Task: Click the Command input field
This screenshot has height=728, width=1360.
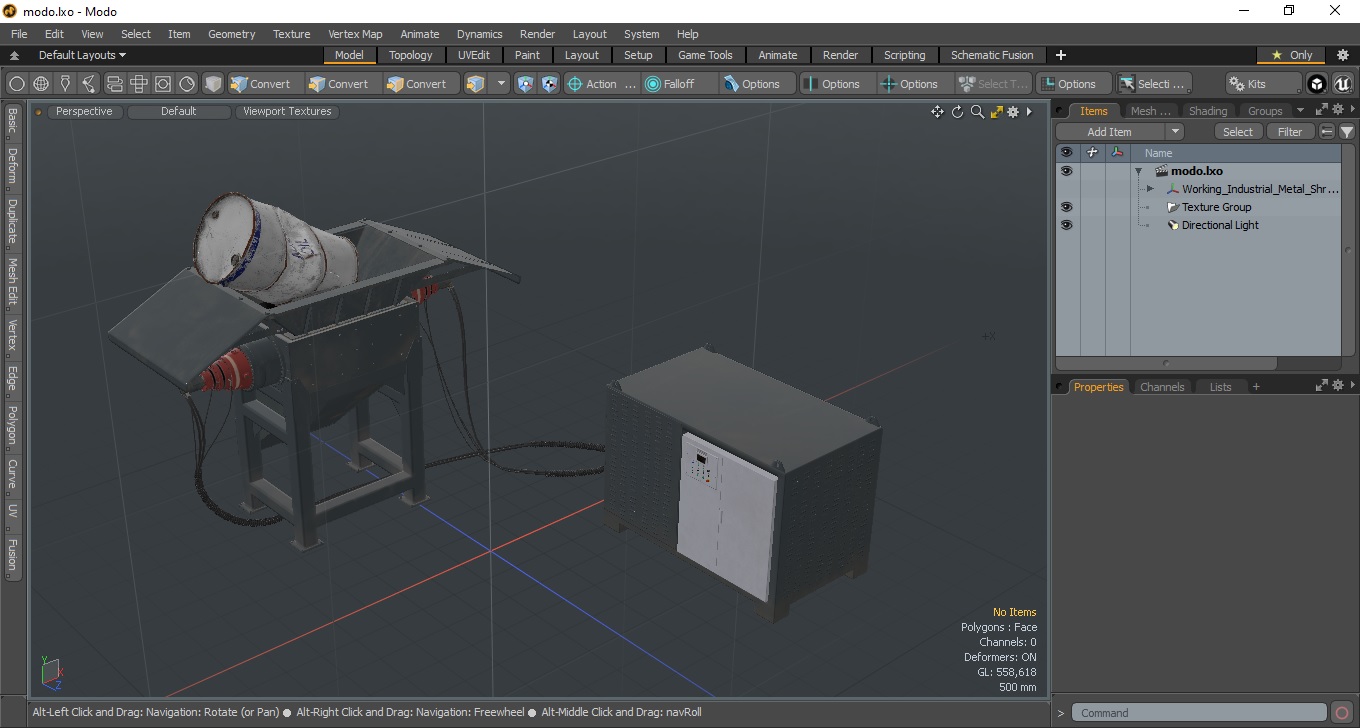Action: pyautogui.click(x=1201, y=713)
